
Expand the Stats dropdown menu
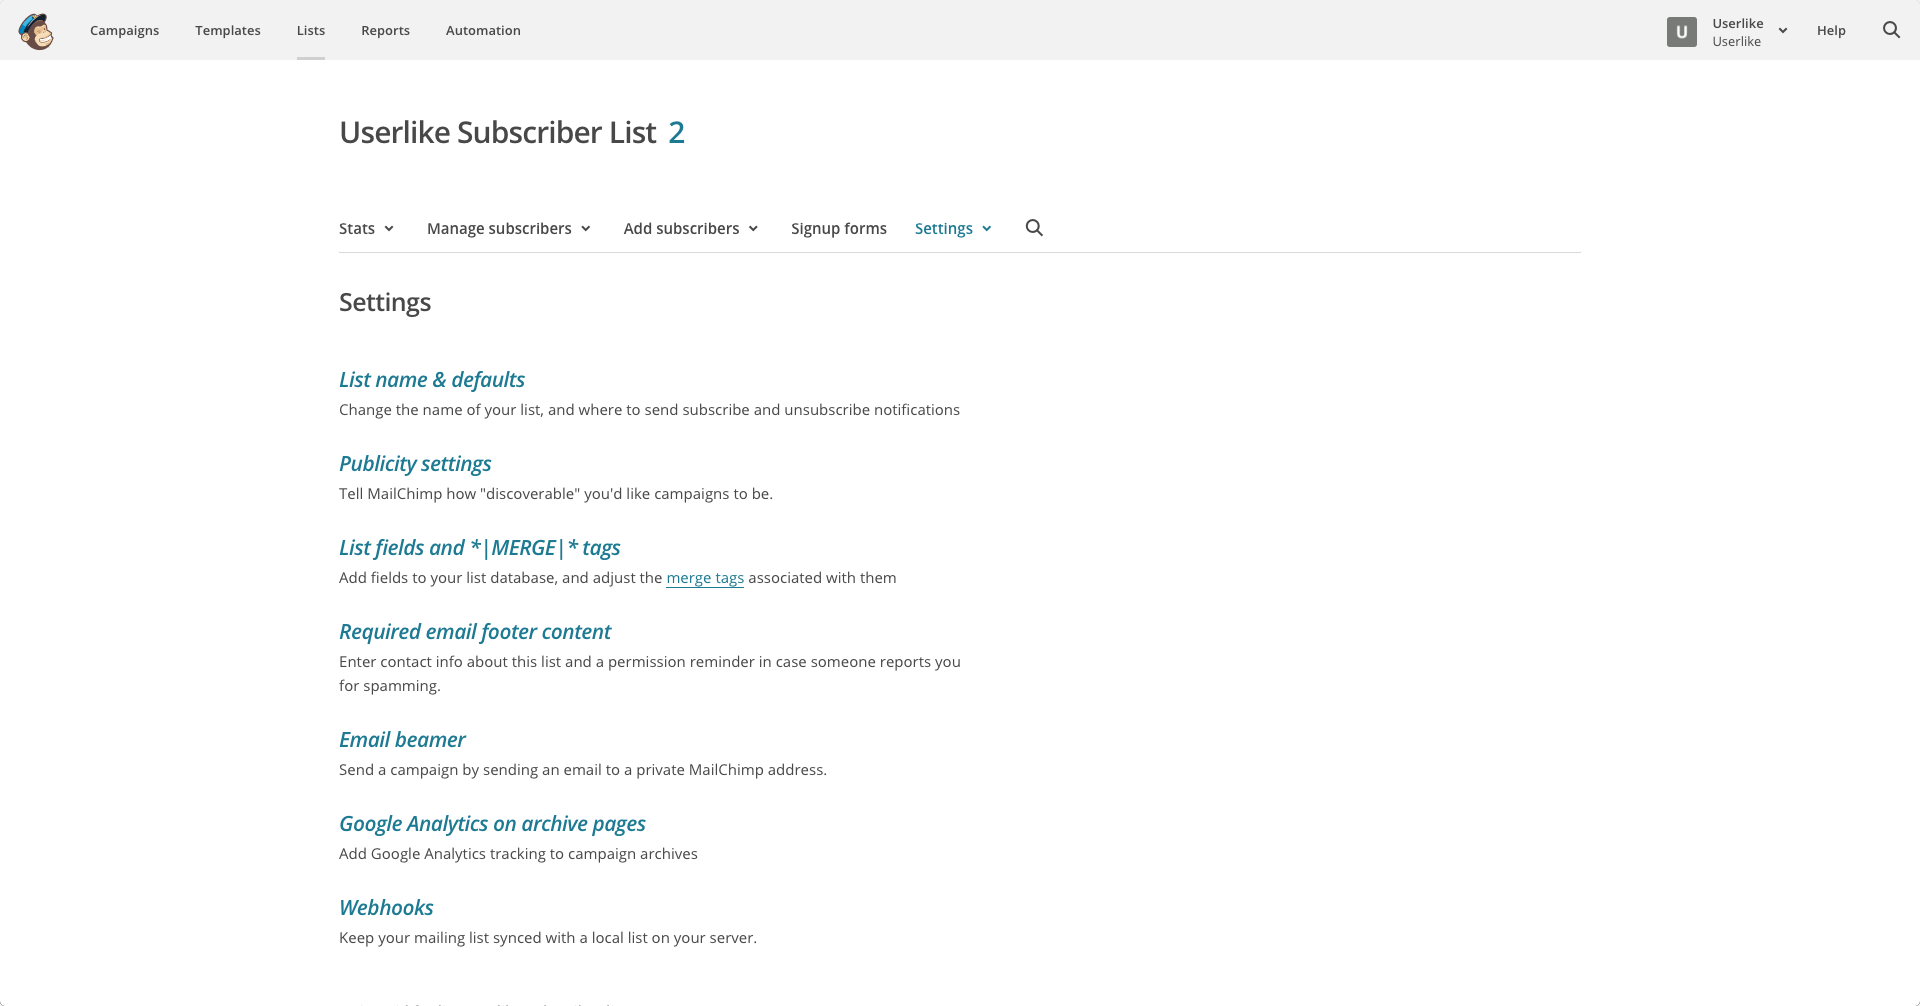[366, 229]
